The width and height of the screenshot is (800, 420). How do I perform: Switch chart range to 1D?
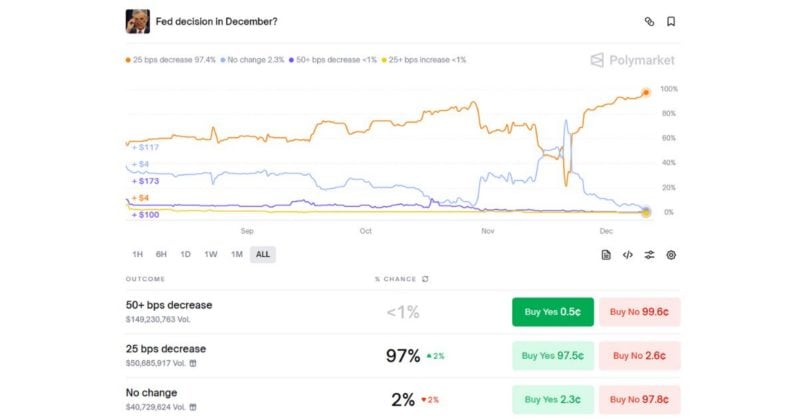pyautogui.click(x=186, y=254)
